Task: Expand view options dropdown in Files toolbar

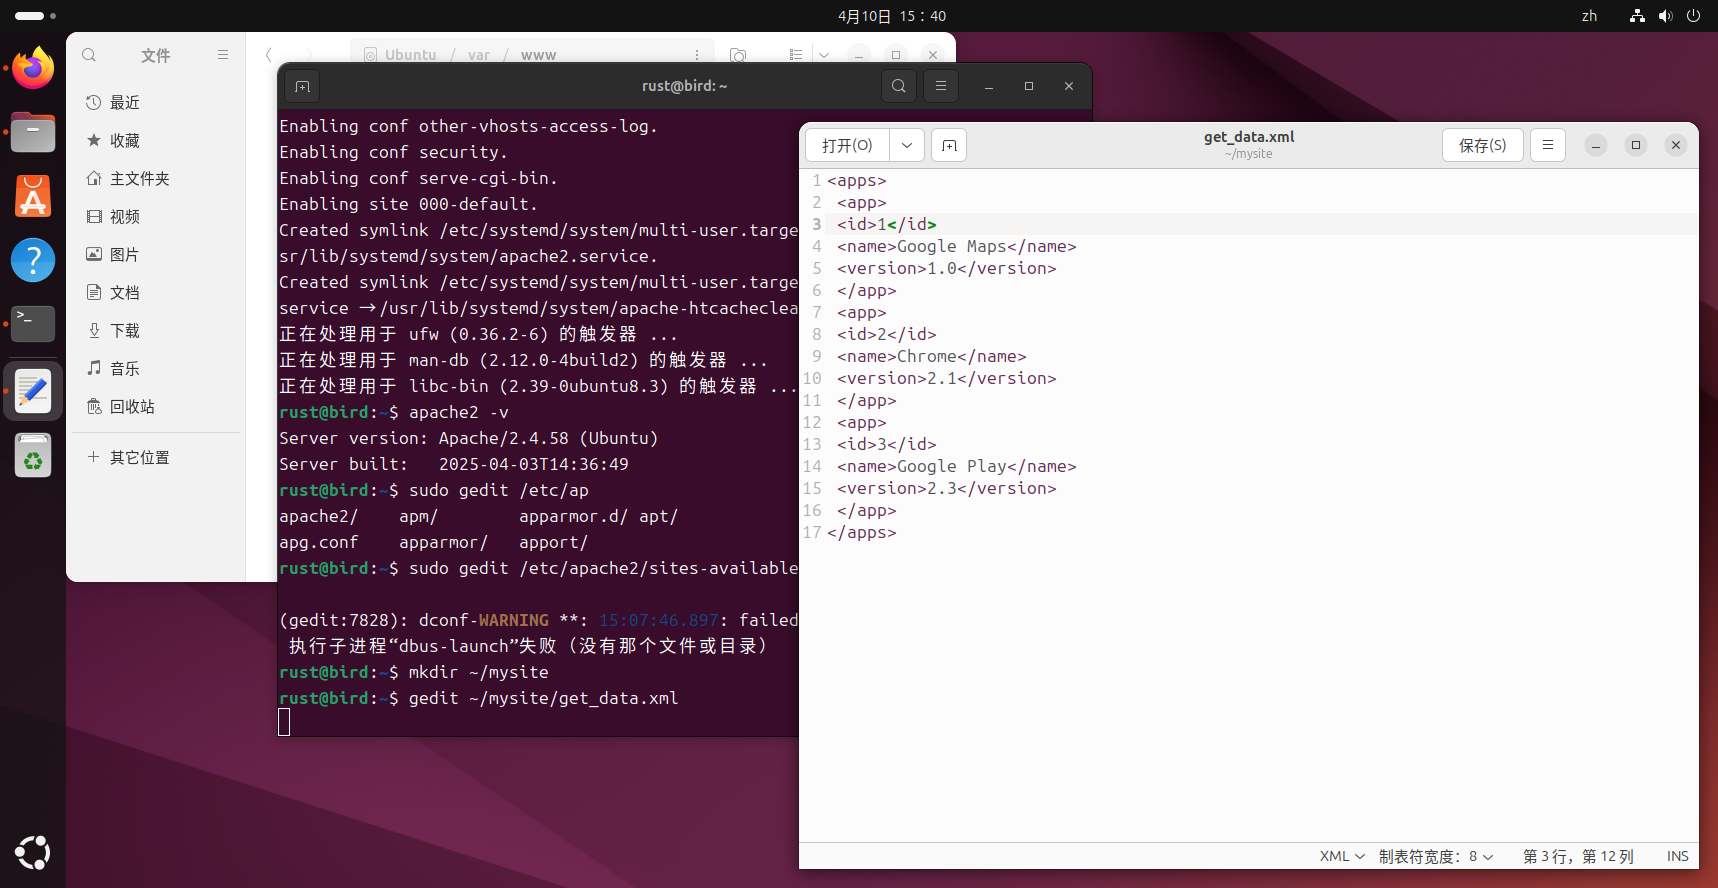Action: [x=824, y=55]
